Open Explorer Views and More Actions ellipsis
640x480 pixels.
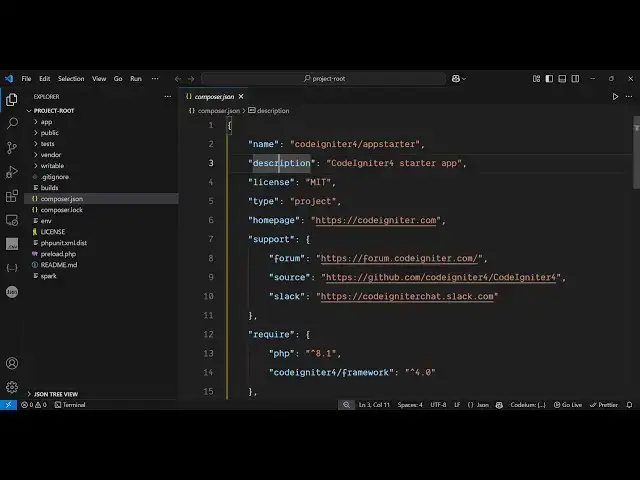(168, 97)
